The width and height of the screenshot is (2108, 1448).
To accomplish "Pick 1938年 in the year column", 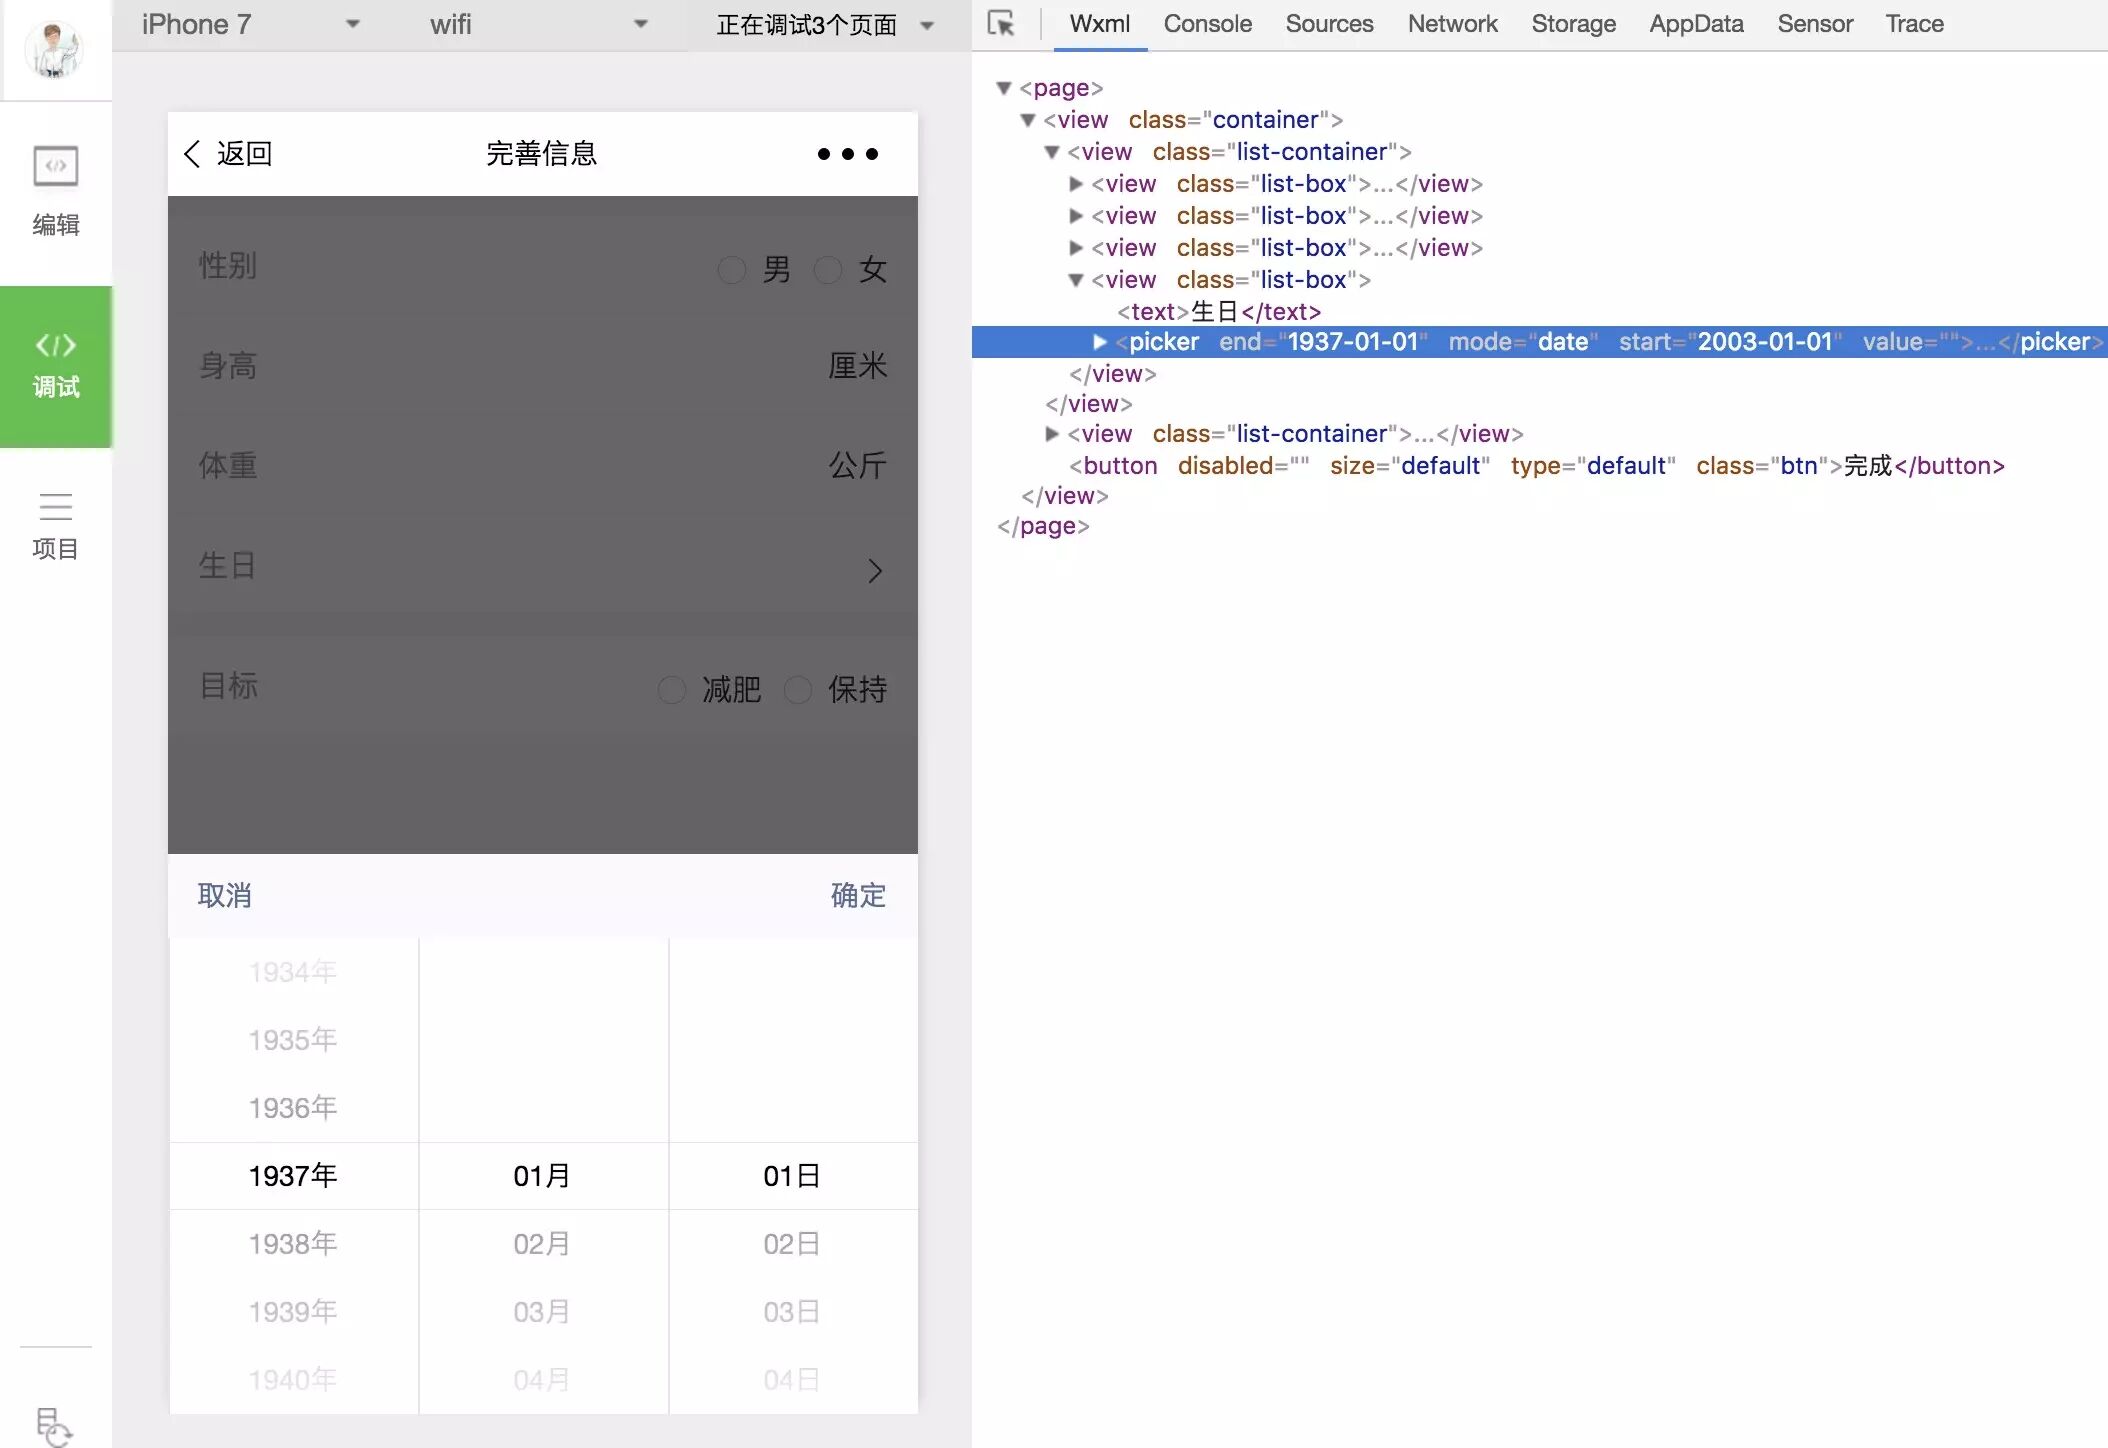I will (293, 1244).
